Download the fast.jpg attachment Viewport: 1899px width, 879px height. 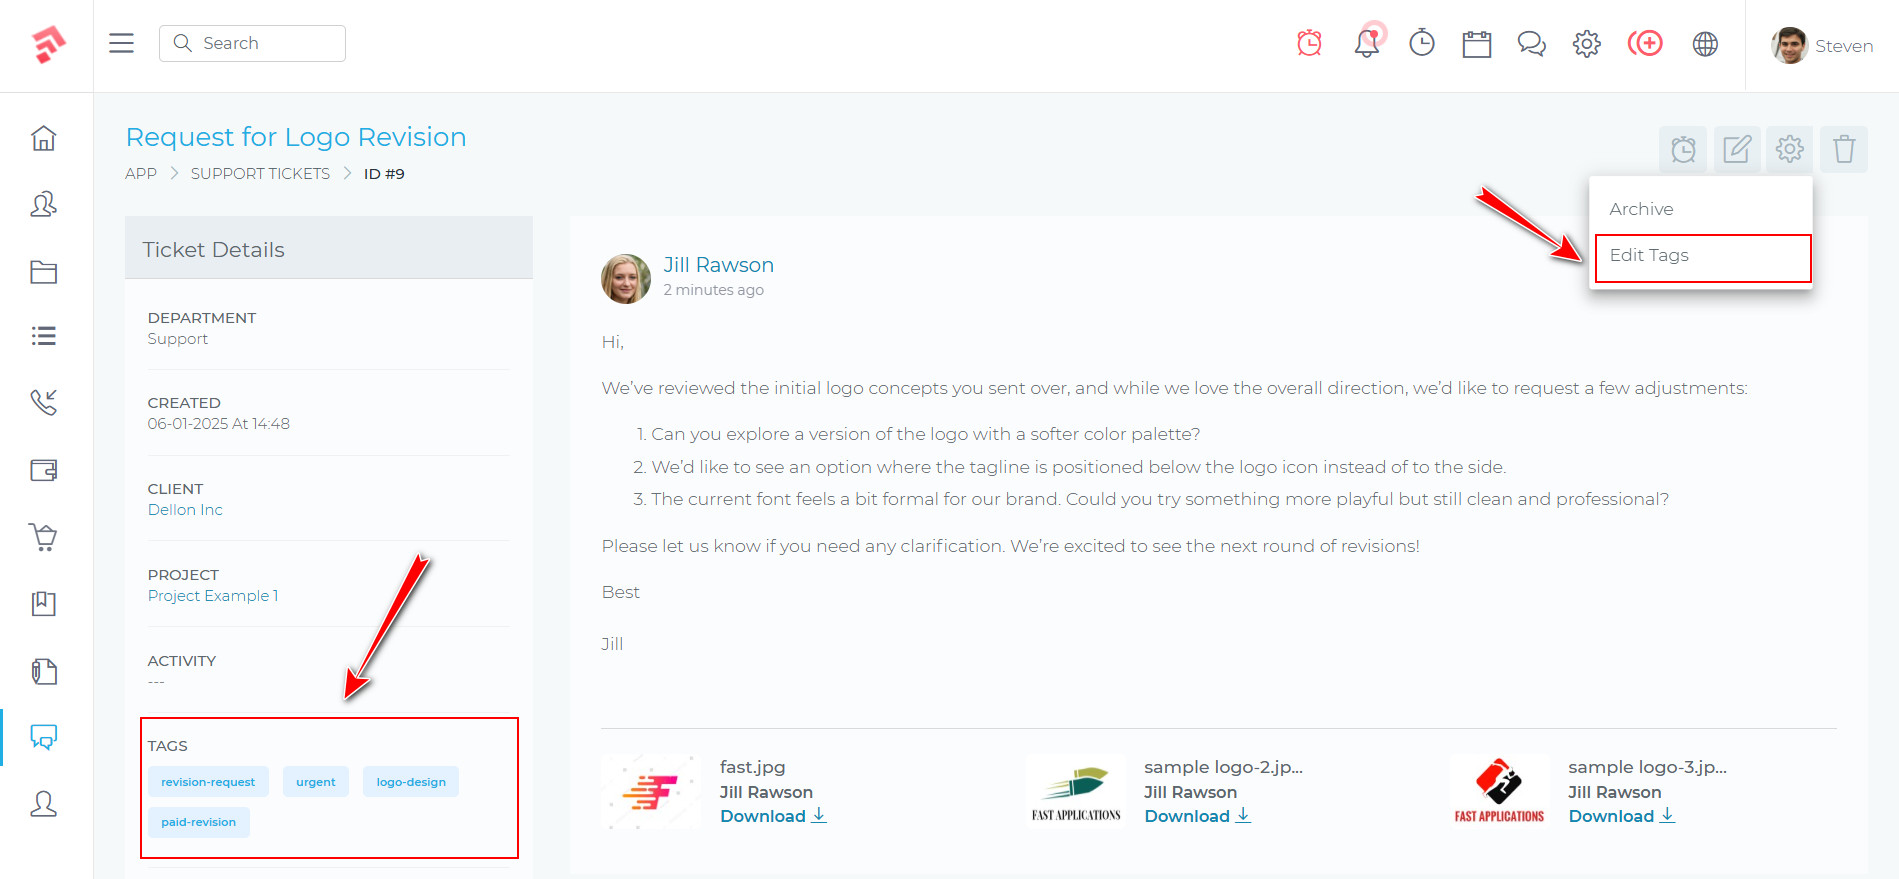772,816
